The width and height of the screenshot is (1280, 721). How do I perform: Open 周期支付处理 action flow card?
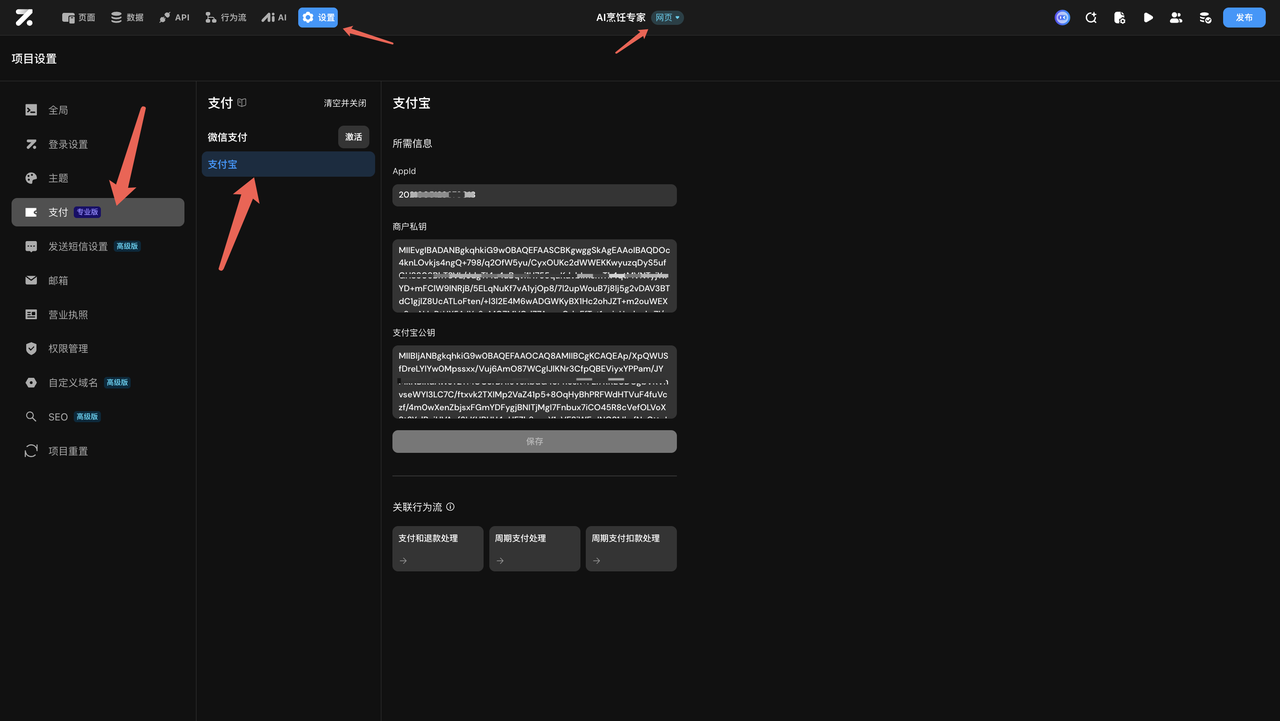pyautogui.click(x=535, y=549)
